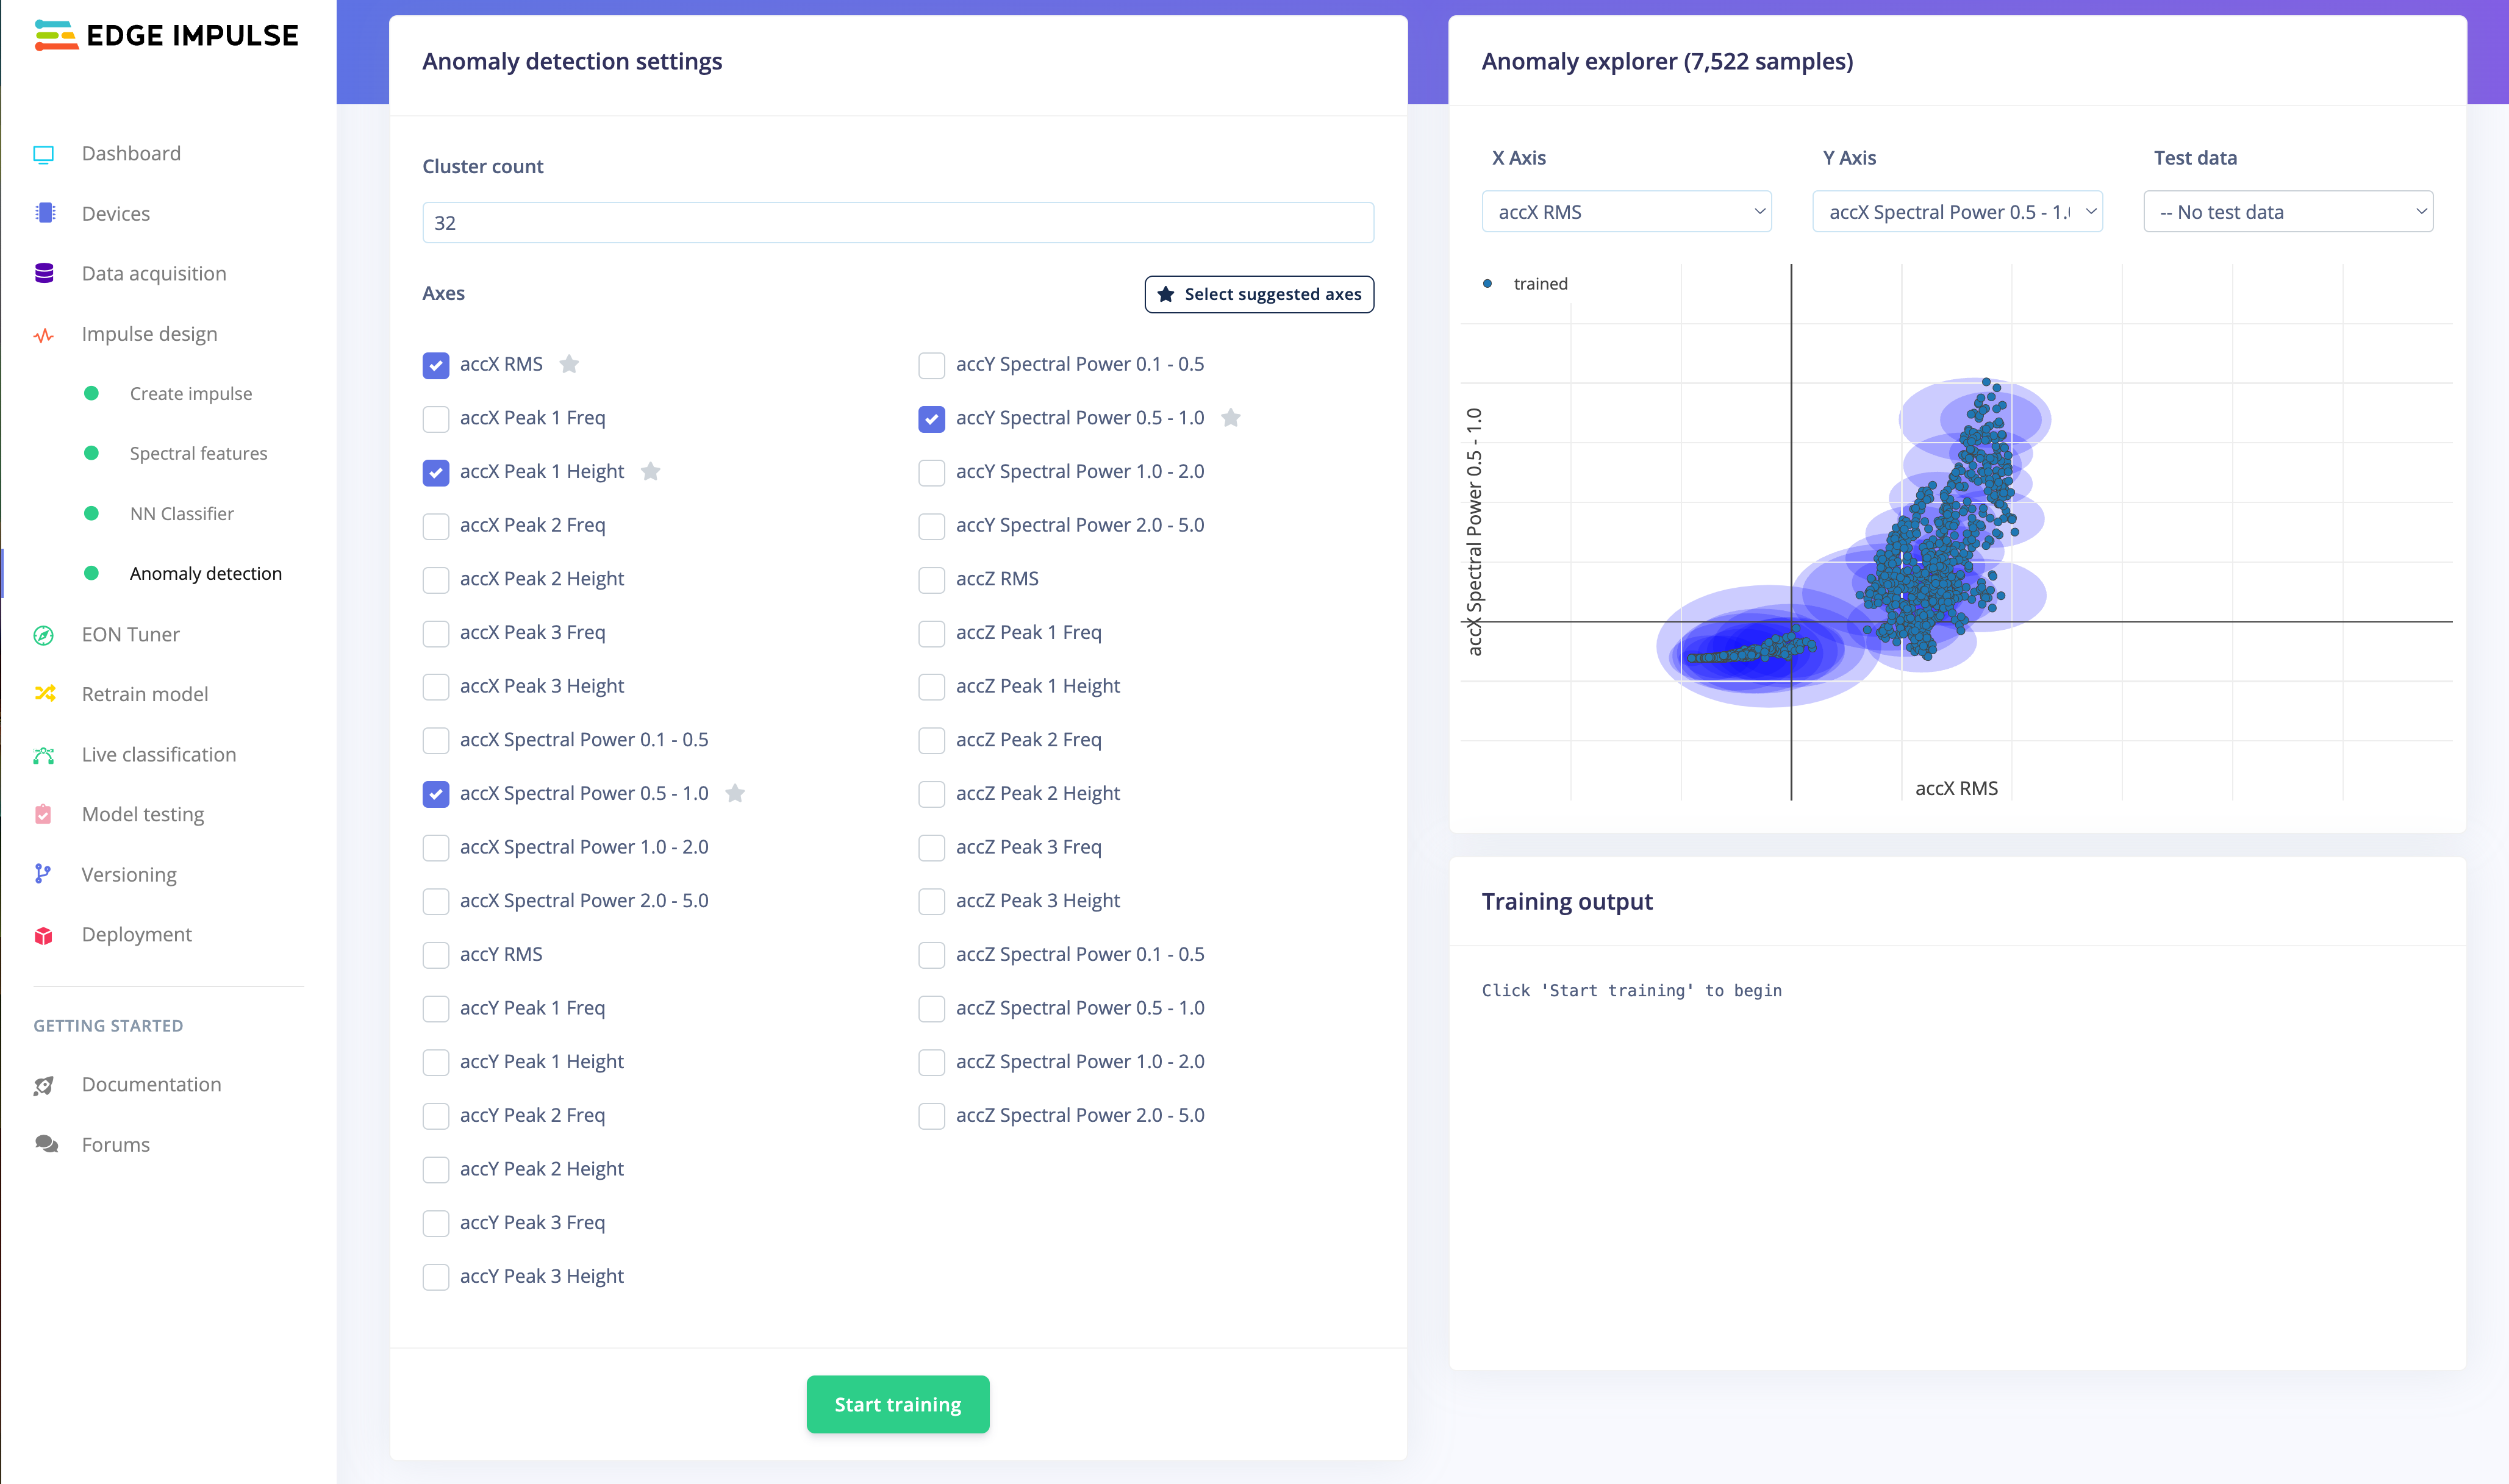Click the Devices chip icon
The image size is (2509, 1484).
(x=44, y=213)
